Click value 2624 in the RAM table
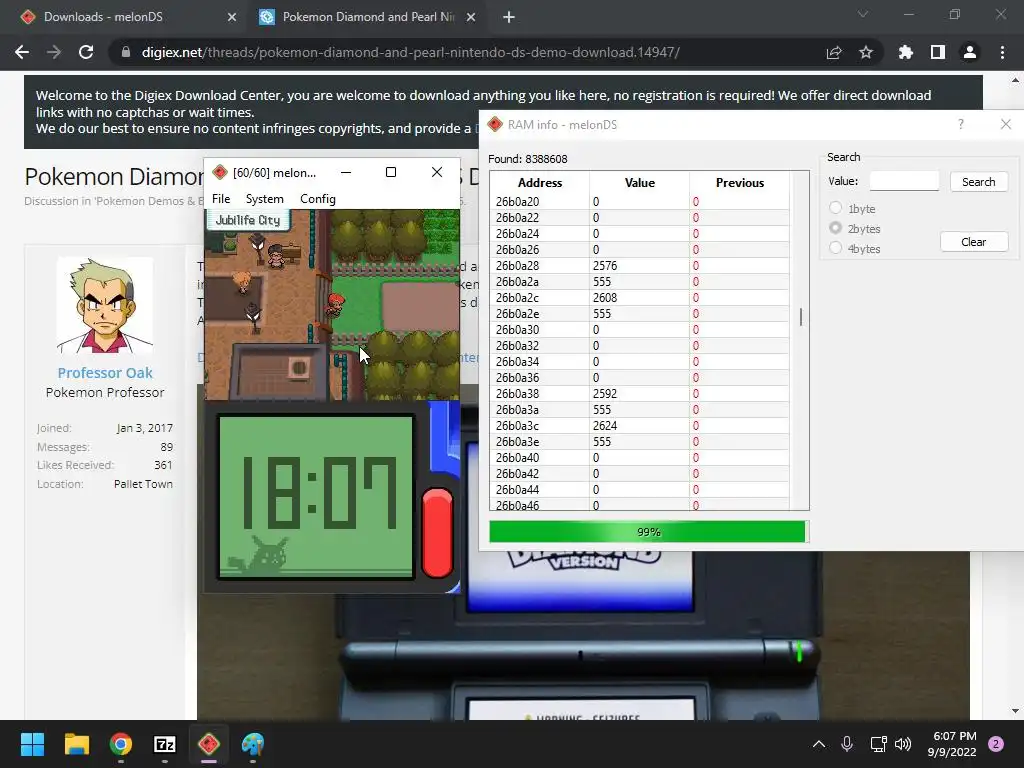 click(605, 426)
